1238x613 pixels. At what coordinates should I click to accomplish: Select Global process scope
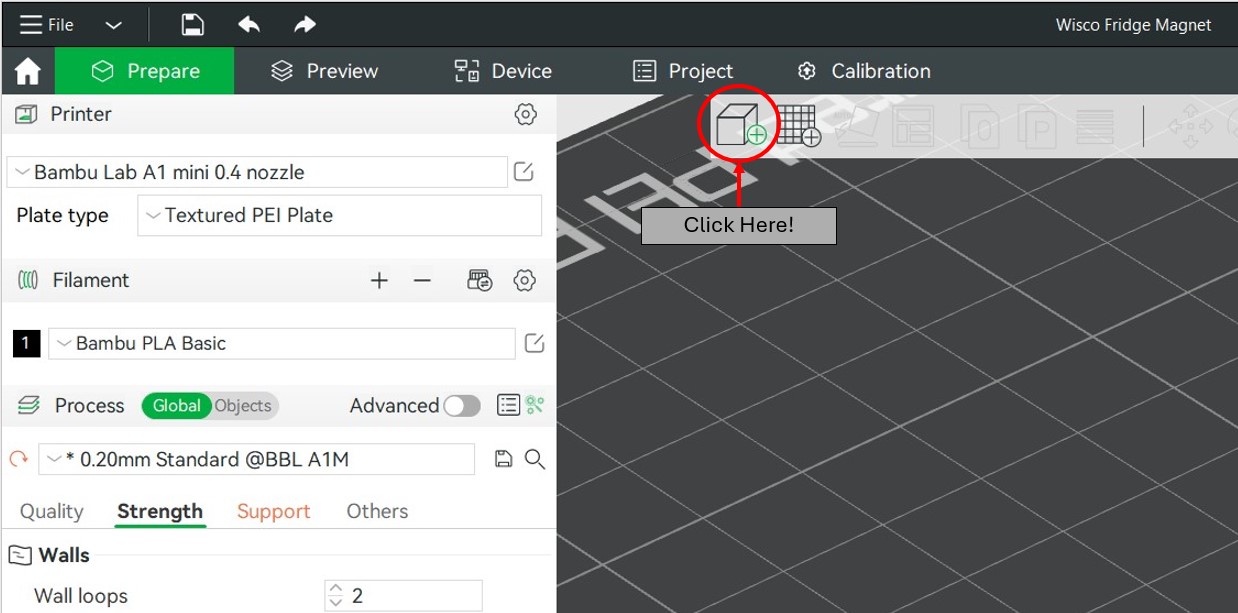176,405
